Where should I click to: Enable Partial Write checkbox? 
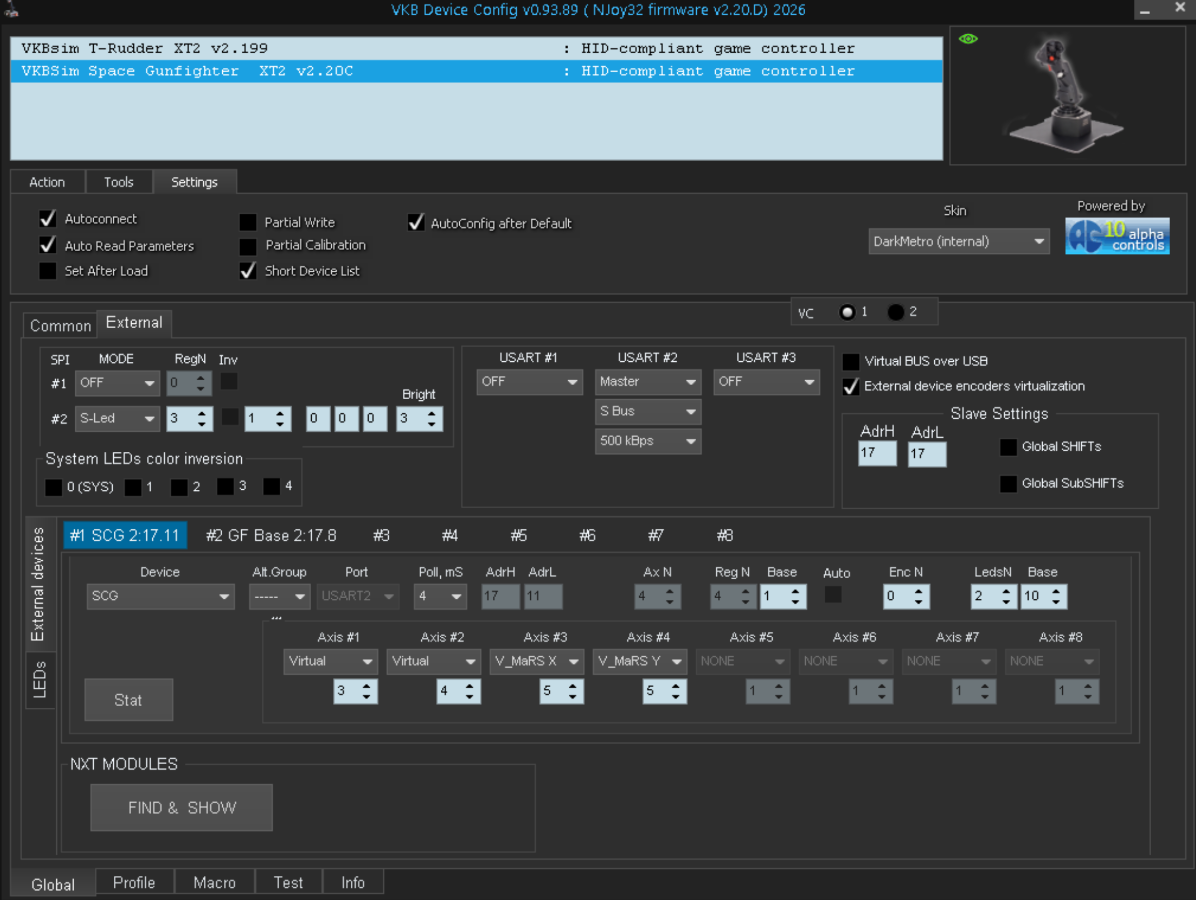coord(248,222)
